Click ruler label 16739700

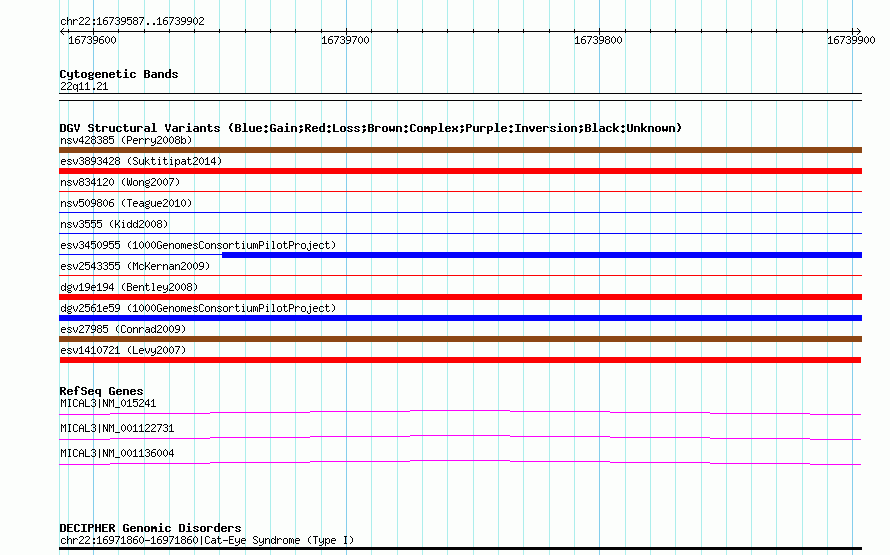tap(345, 40)
